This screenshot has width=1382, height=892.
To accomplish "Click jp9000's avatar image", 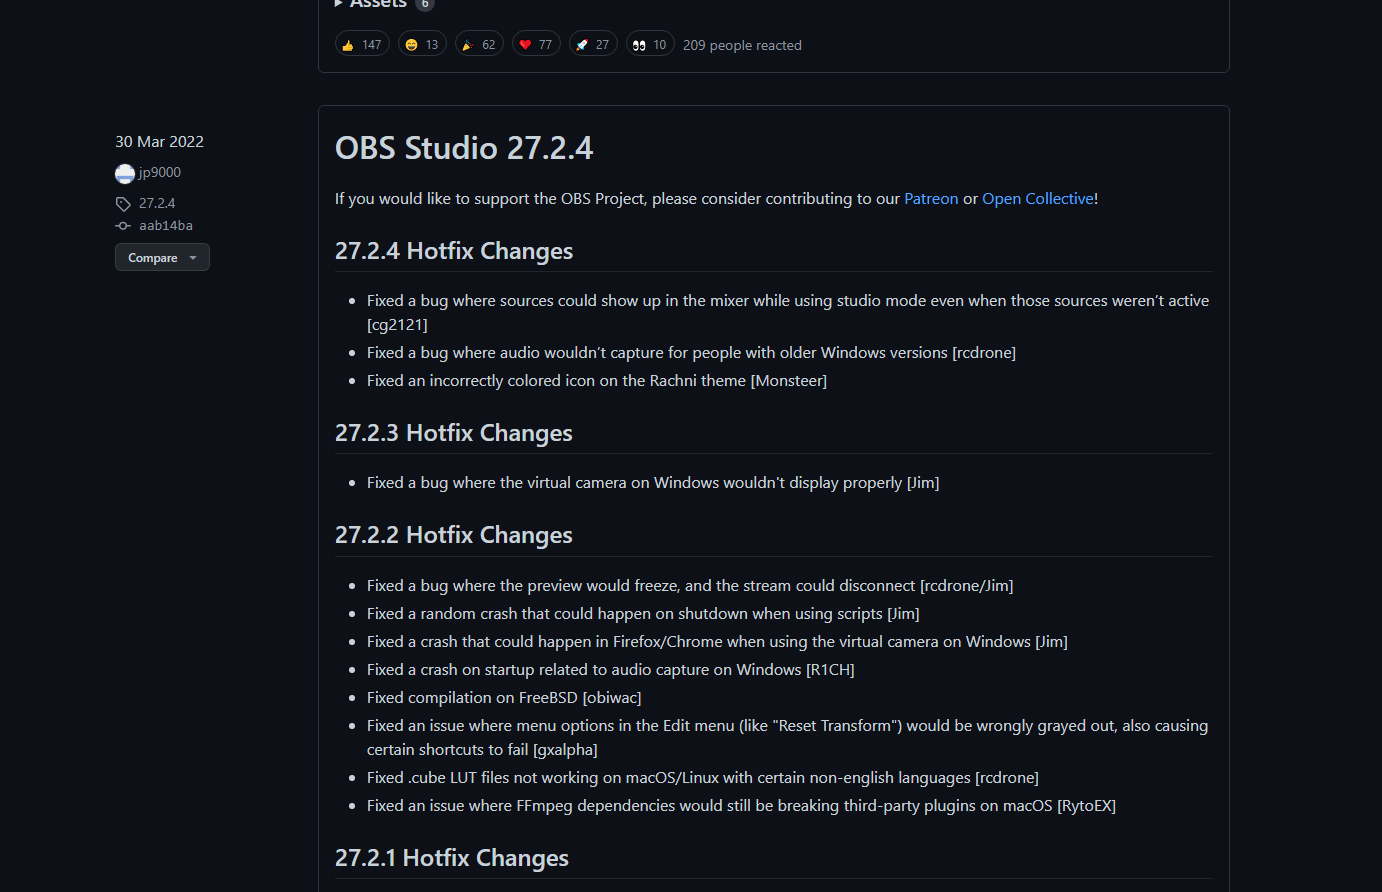I will [x=124, y=173].
